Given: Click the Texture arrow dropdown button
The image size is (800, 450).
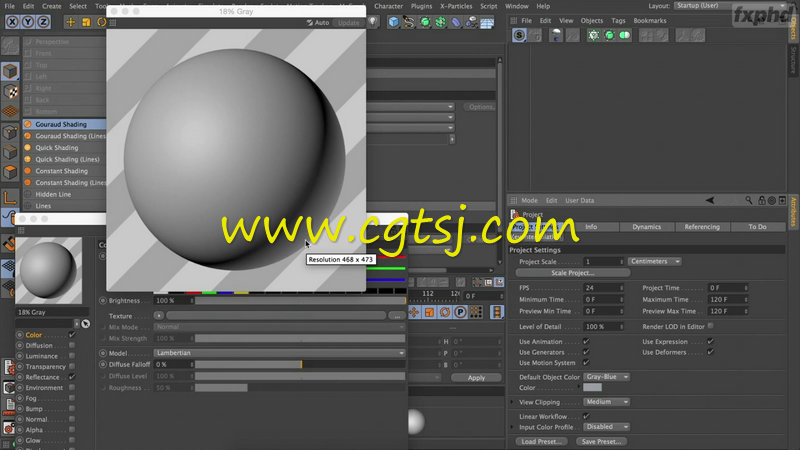Looking at the screenshot, I should click(159, 316).
